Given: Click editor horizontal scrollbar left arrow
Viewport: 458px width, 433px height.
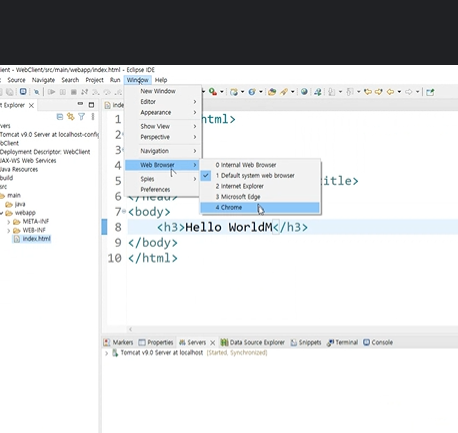Looking at the screenshot, I should [131, 329].
